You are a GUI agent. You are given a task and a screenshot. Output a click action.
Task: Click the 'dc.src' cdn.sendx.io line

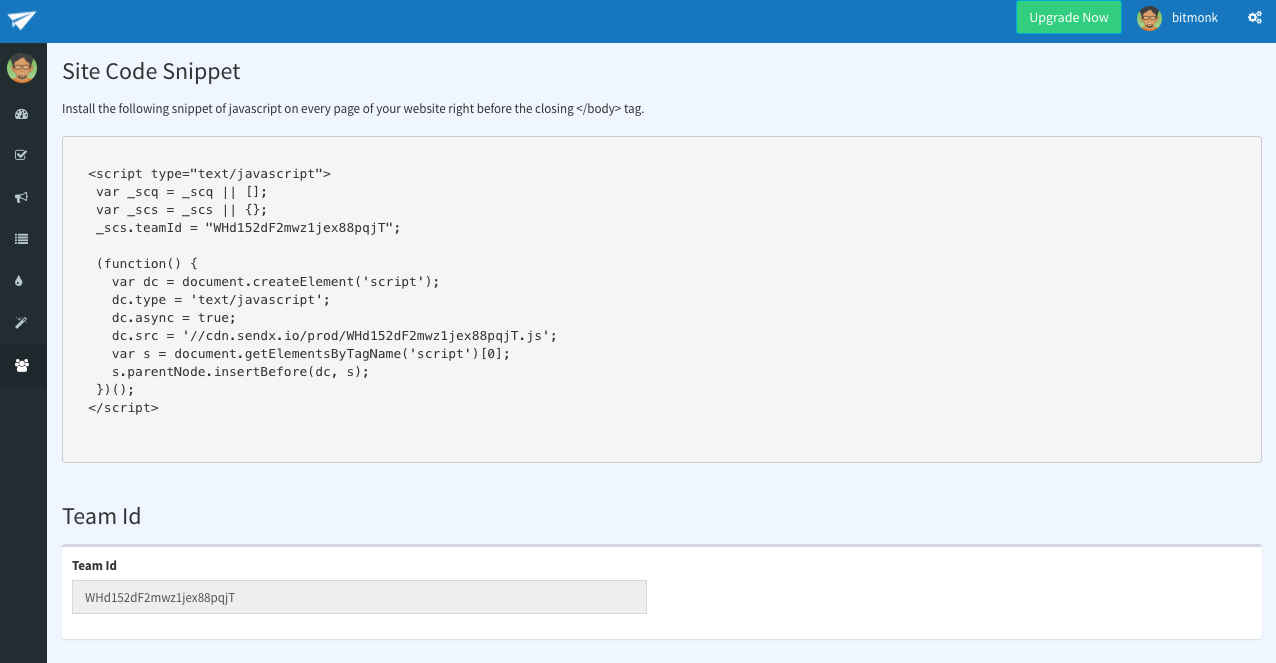tap(335, 336)
